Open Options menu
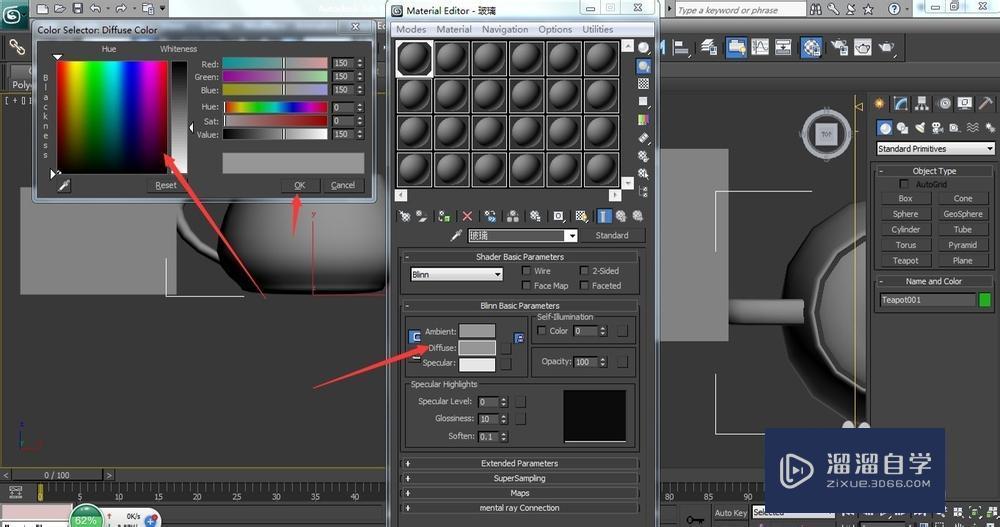Image resolution: width=1000 pixels, height=527 pixels. [555, 29]
